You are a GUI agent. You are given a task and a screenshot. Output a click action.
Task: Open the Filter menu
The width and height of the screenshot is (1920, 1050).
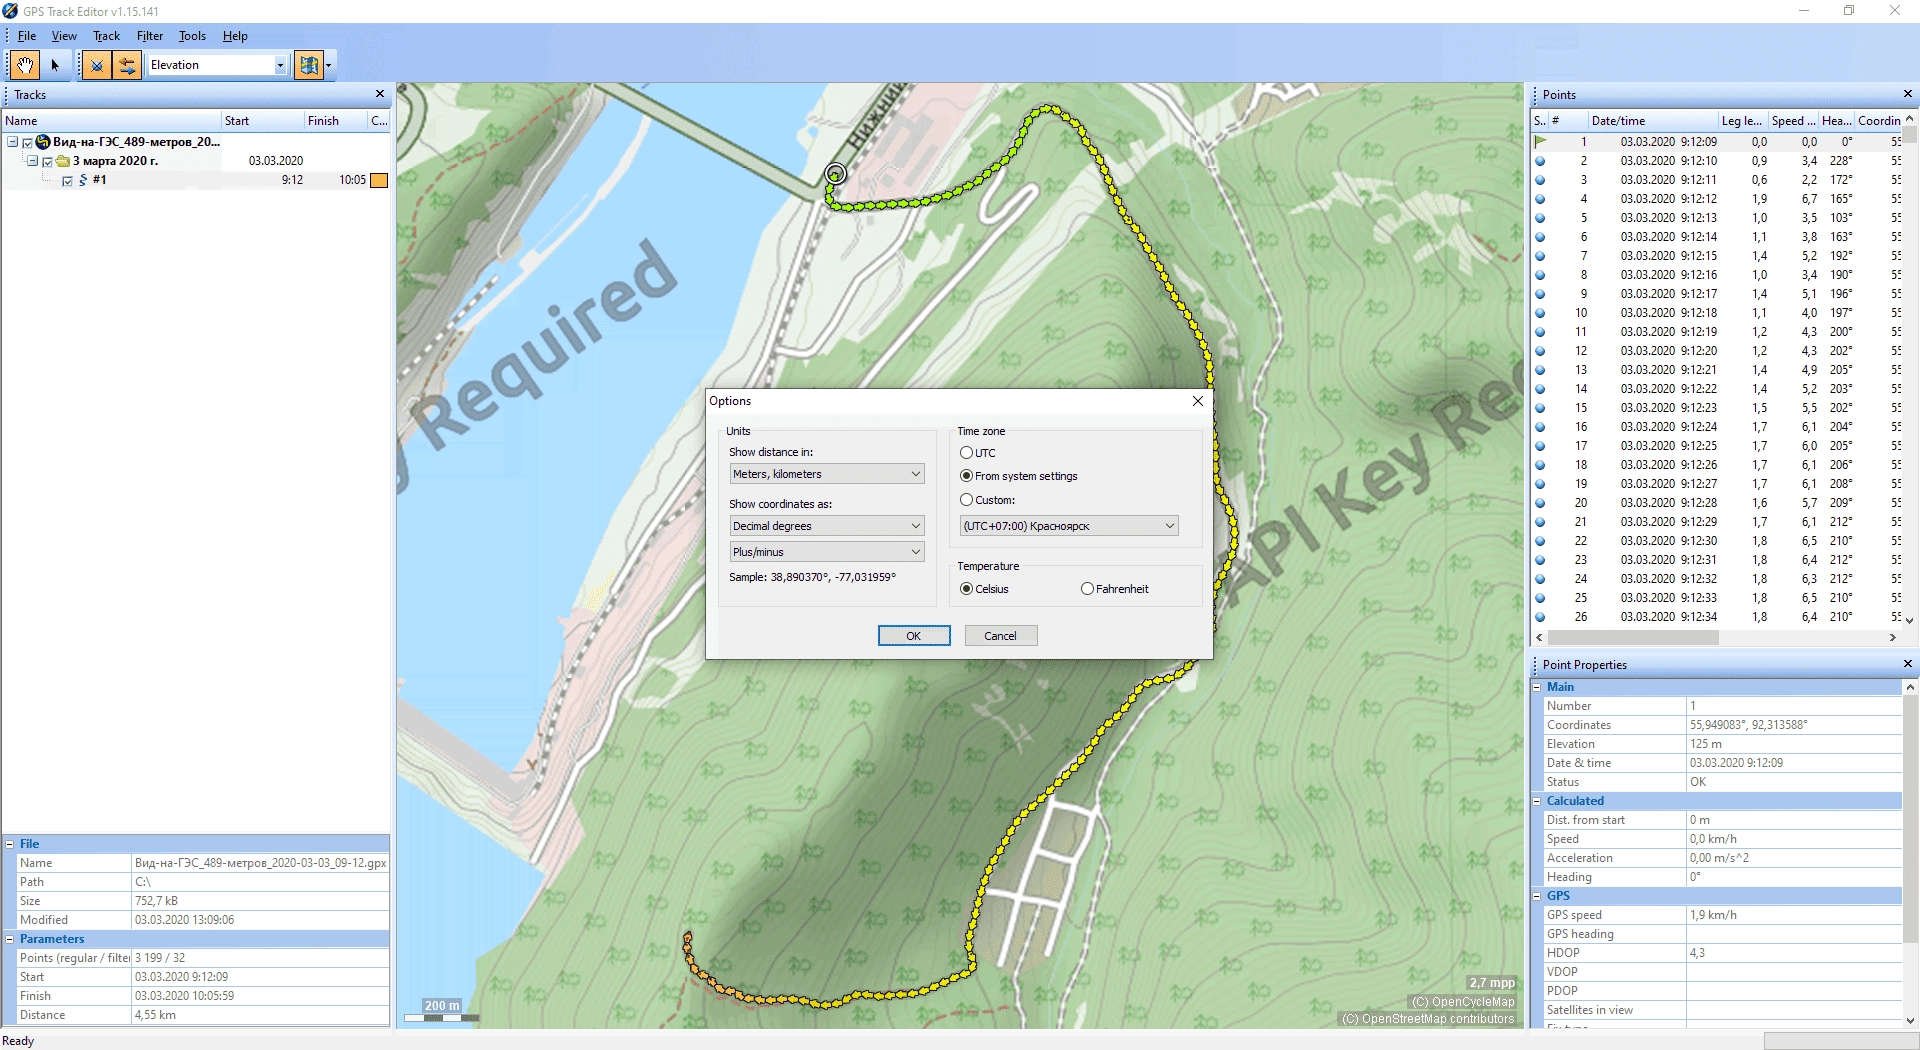coord(150,36)
